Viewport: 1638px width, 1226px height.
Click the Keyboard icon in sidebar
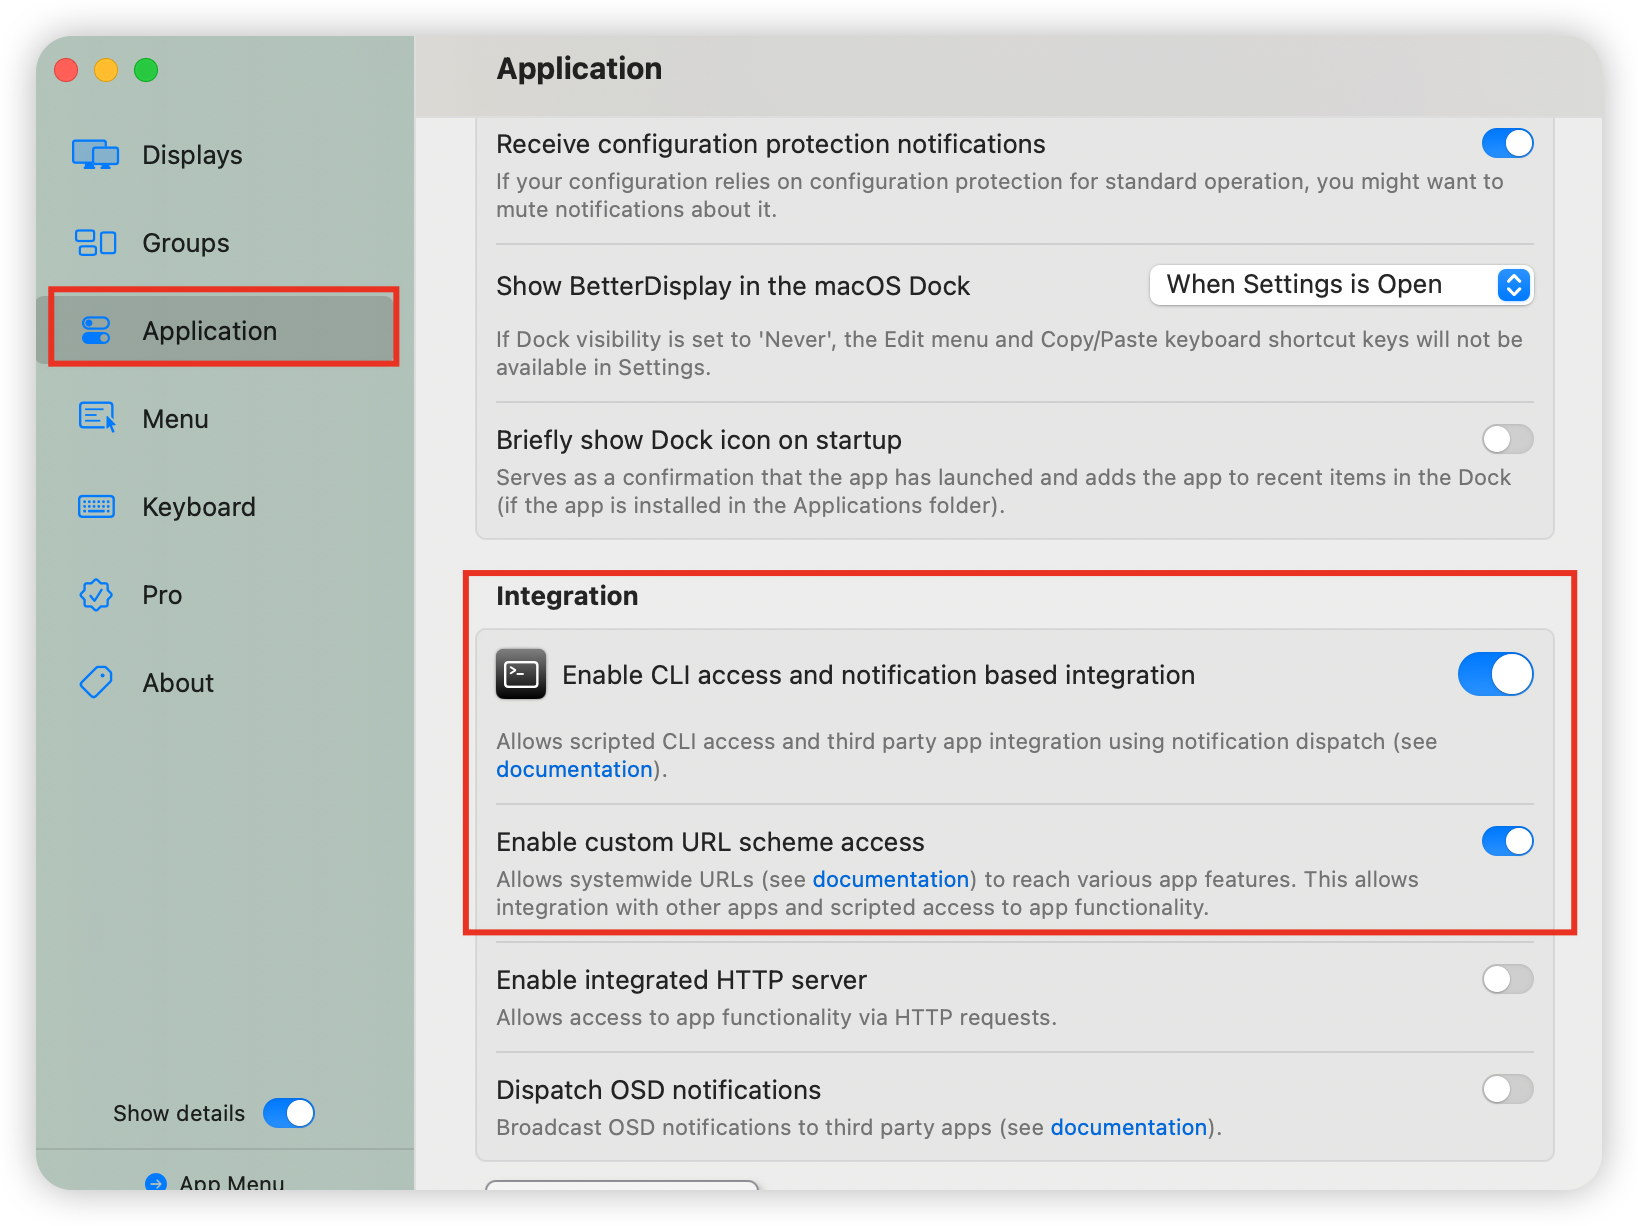[x=96, y=507]
